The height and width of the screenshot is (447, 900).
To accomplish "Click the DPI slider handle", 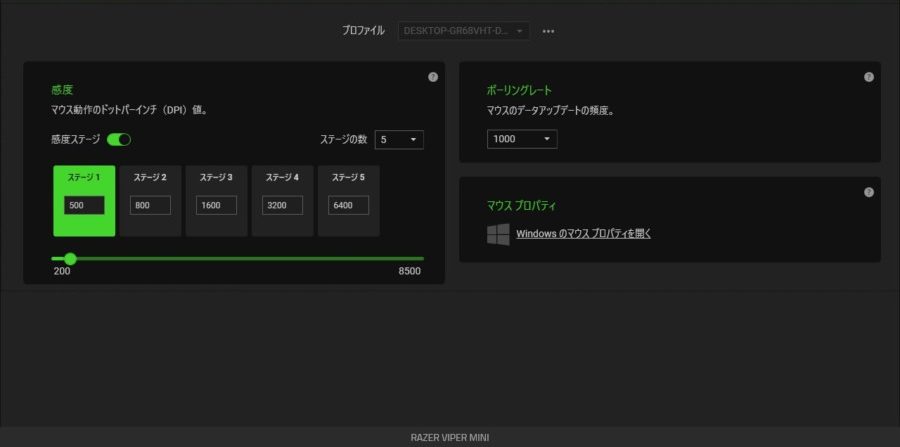I will 70,258.
